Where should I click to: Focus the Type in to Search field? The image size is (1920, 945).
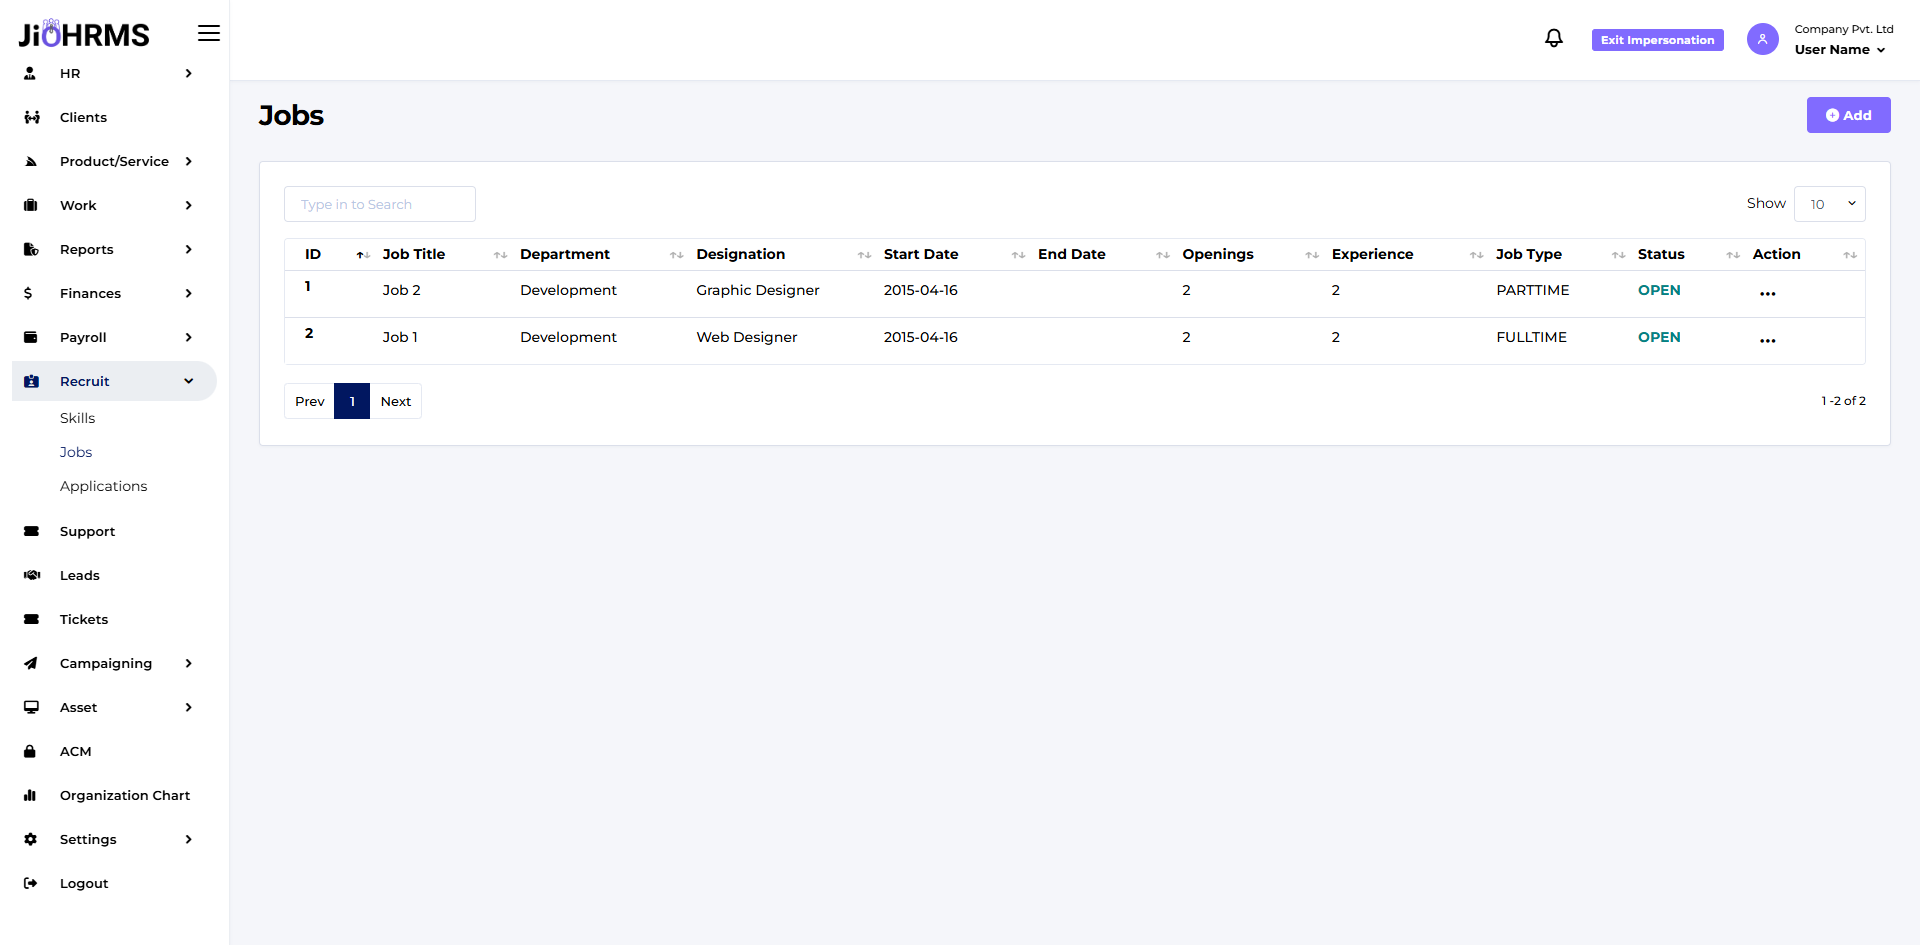379,204
